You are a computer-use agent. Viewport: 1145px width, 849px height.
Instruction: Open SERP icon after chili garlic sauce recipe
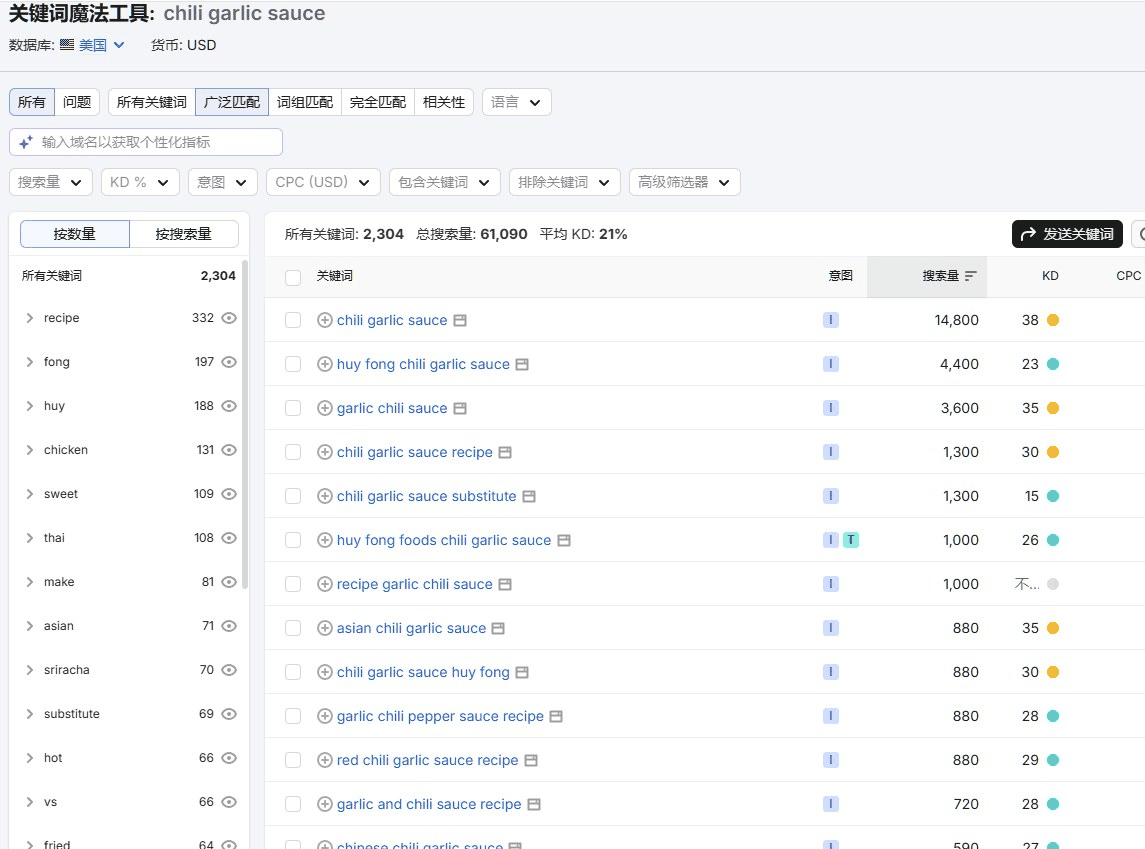505,453
